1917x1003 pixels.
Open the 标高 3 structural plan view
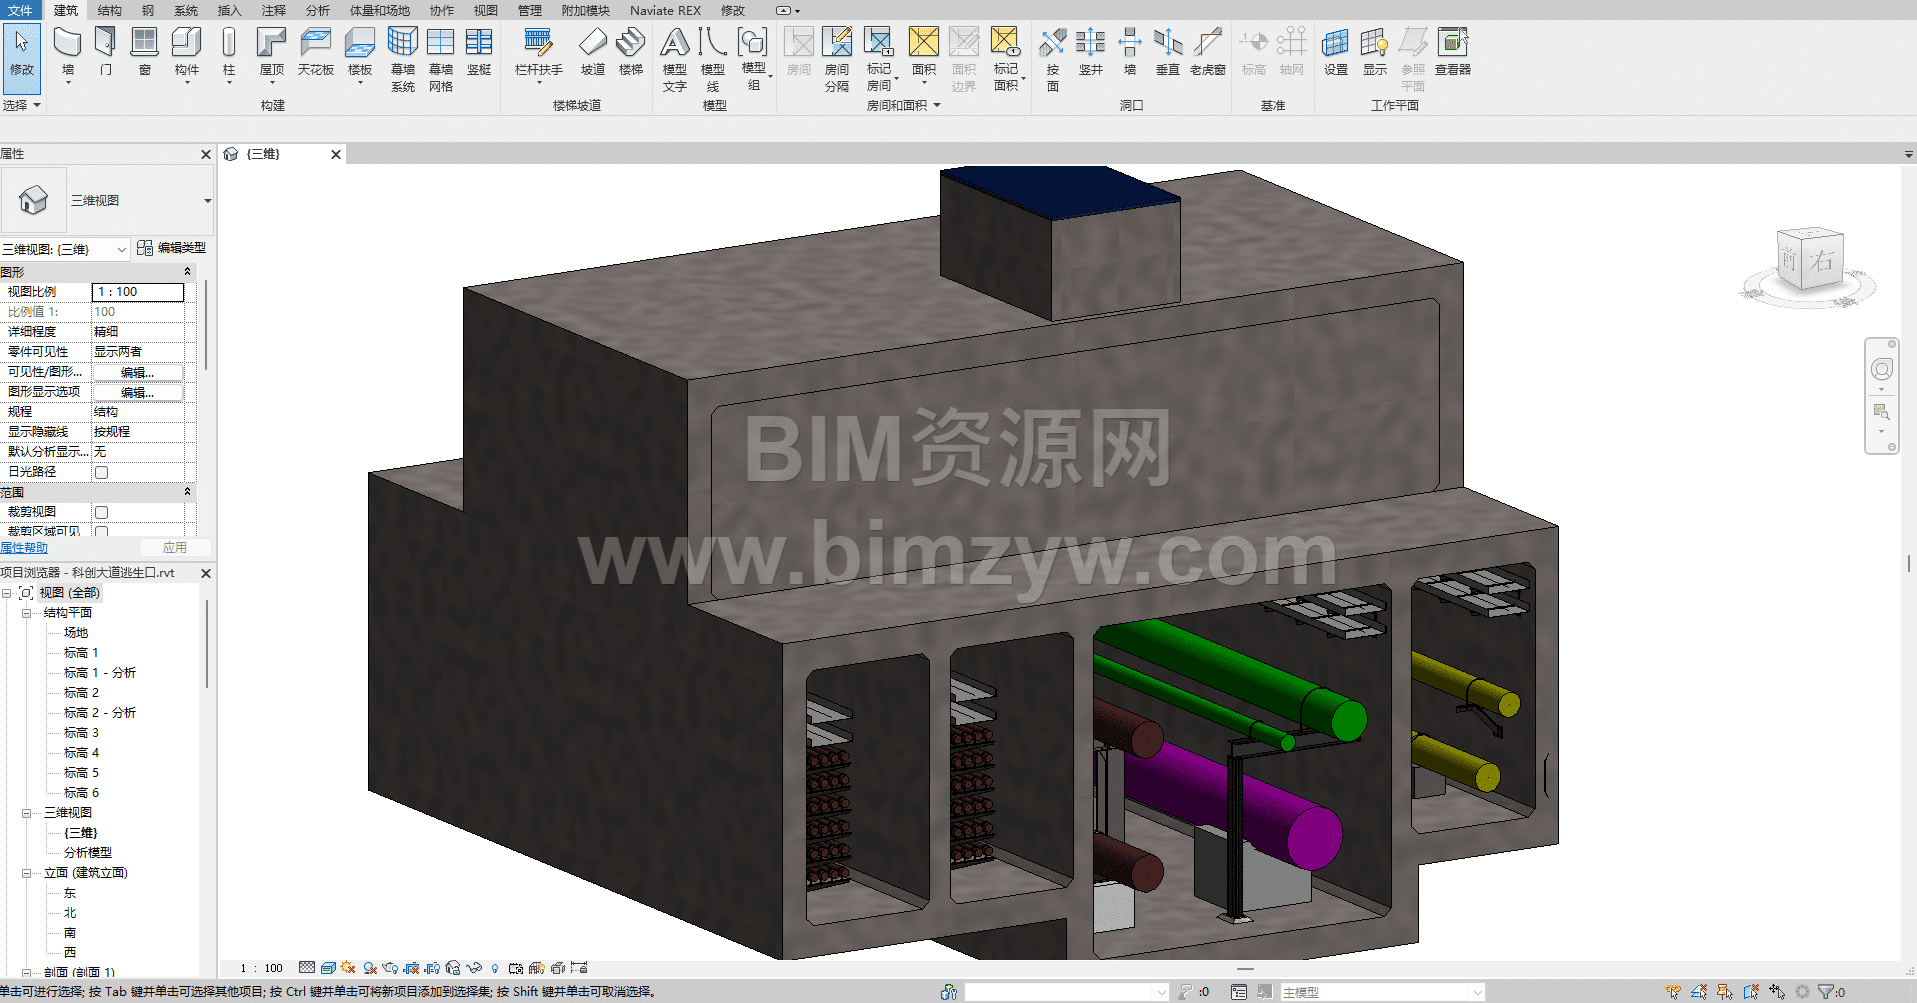pyautogui.click(x=81, y=733)
